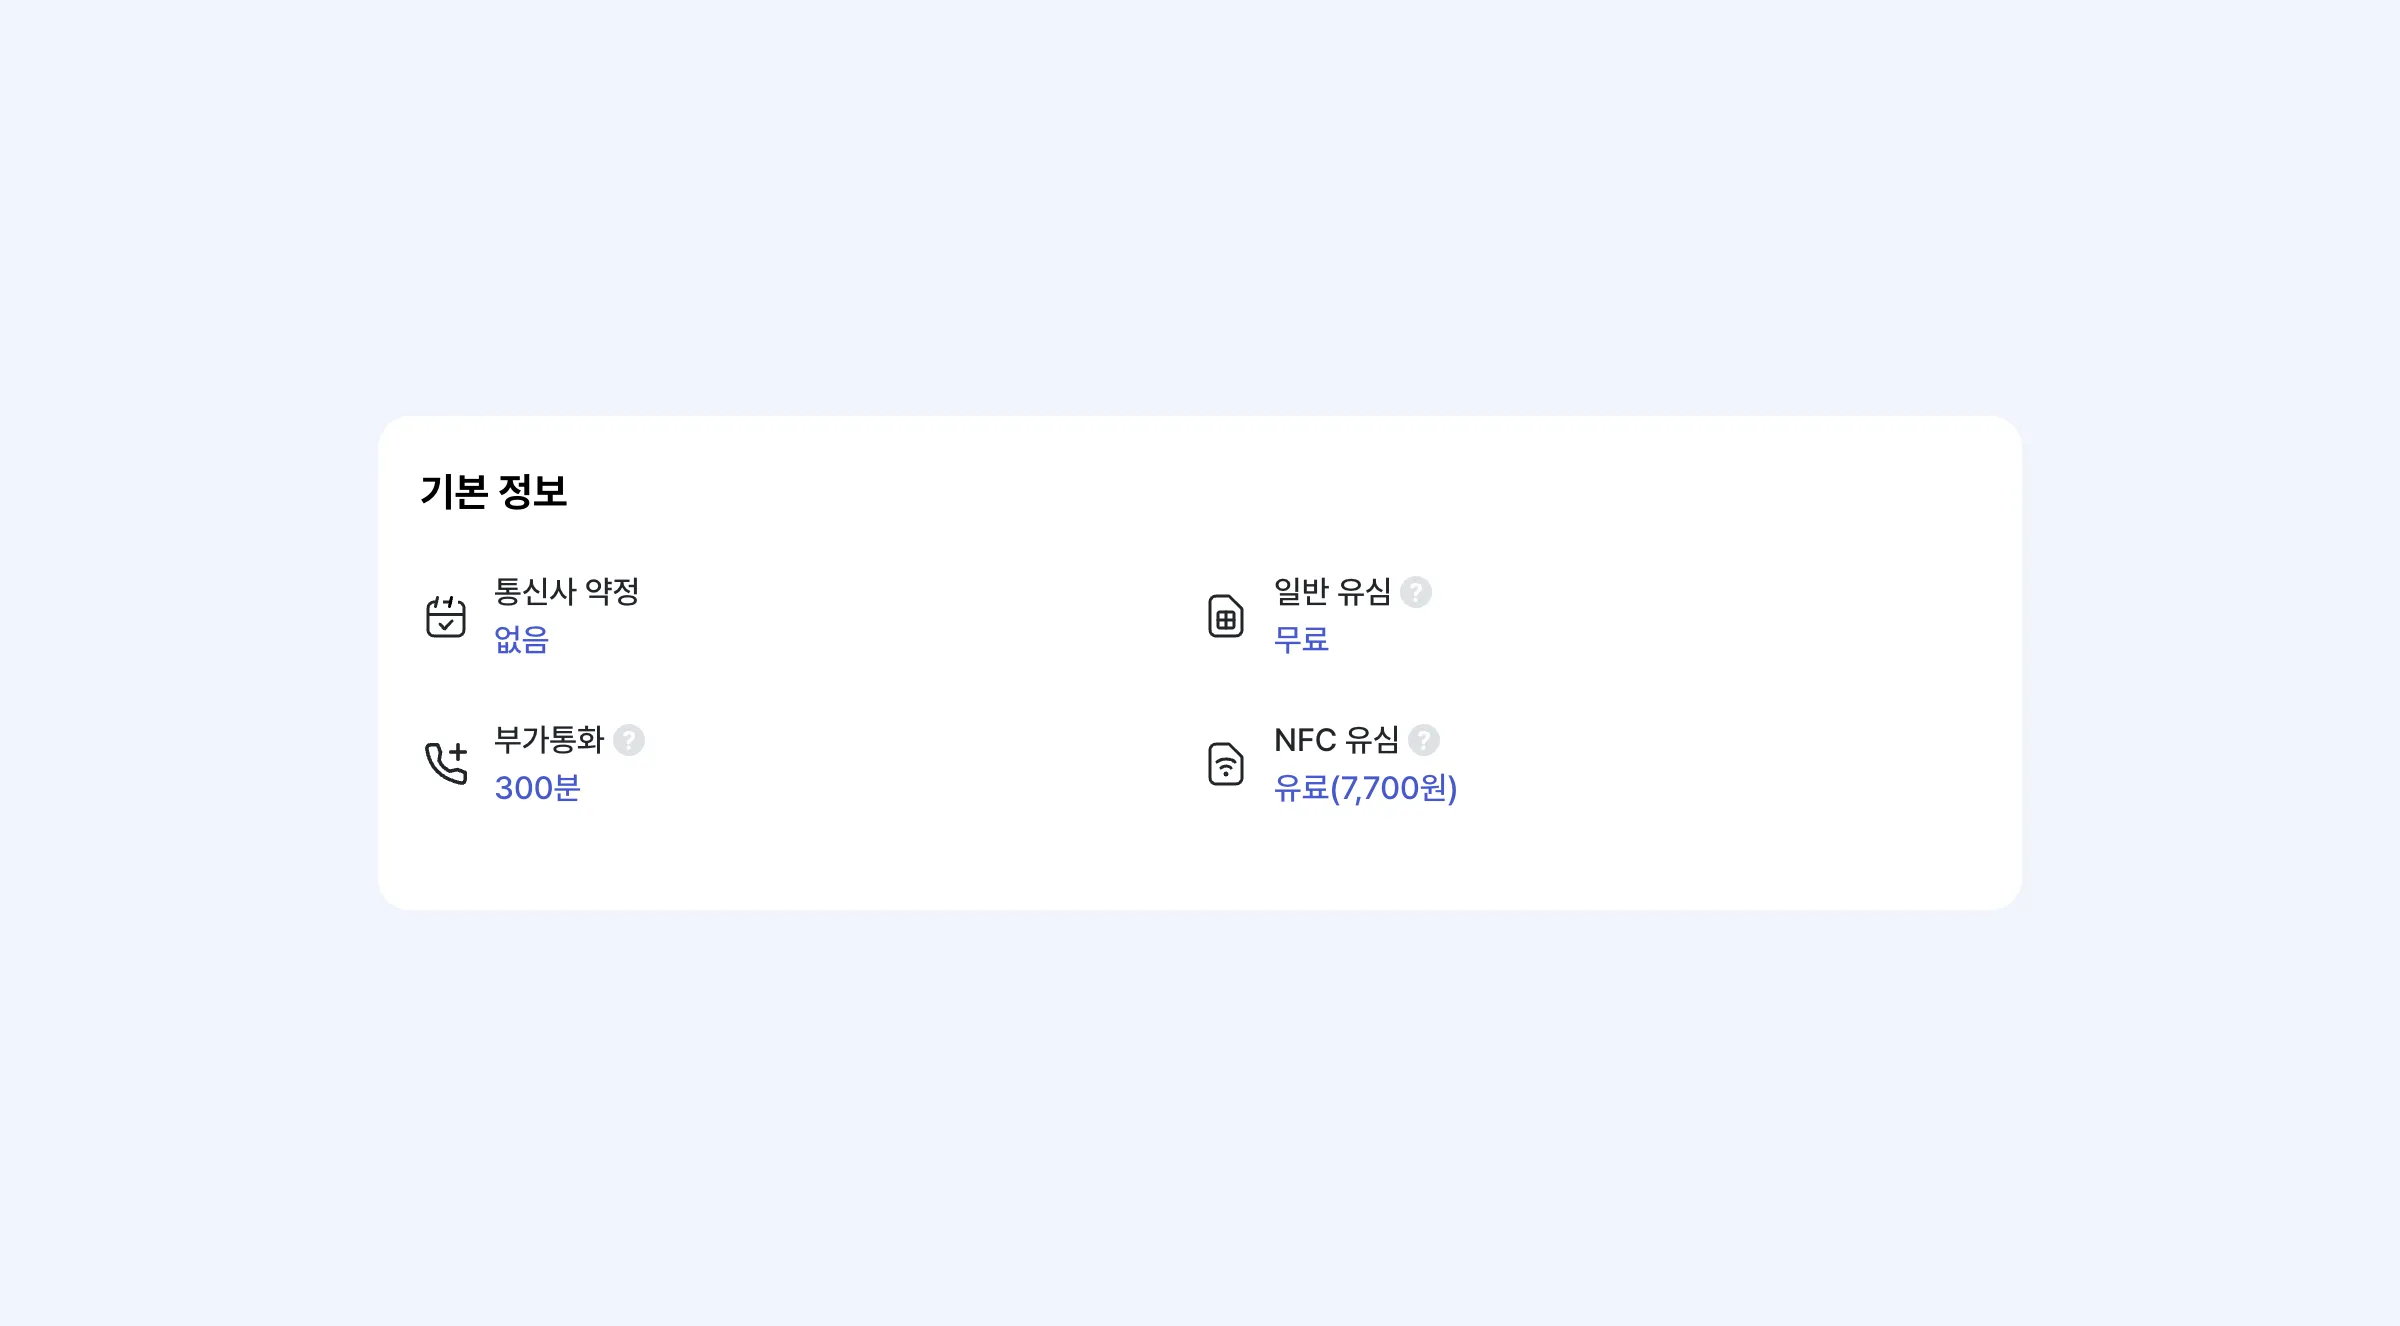Image resolution: width=2400 pixels, height=1326 pixels.
Task: Click the 300분 additional call value
Action: (x=537, y=788)
